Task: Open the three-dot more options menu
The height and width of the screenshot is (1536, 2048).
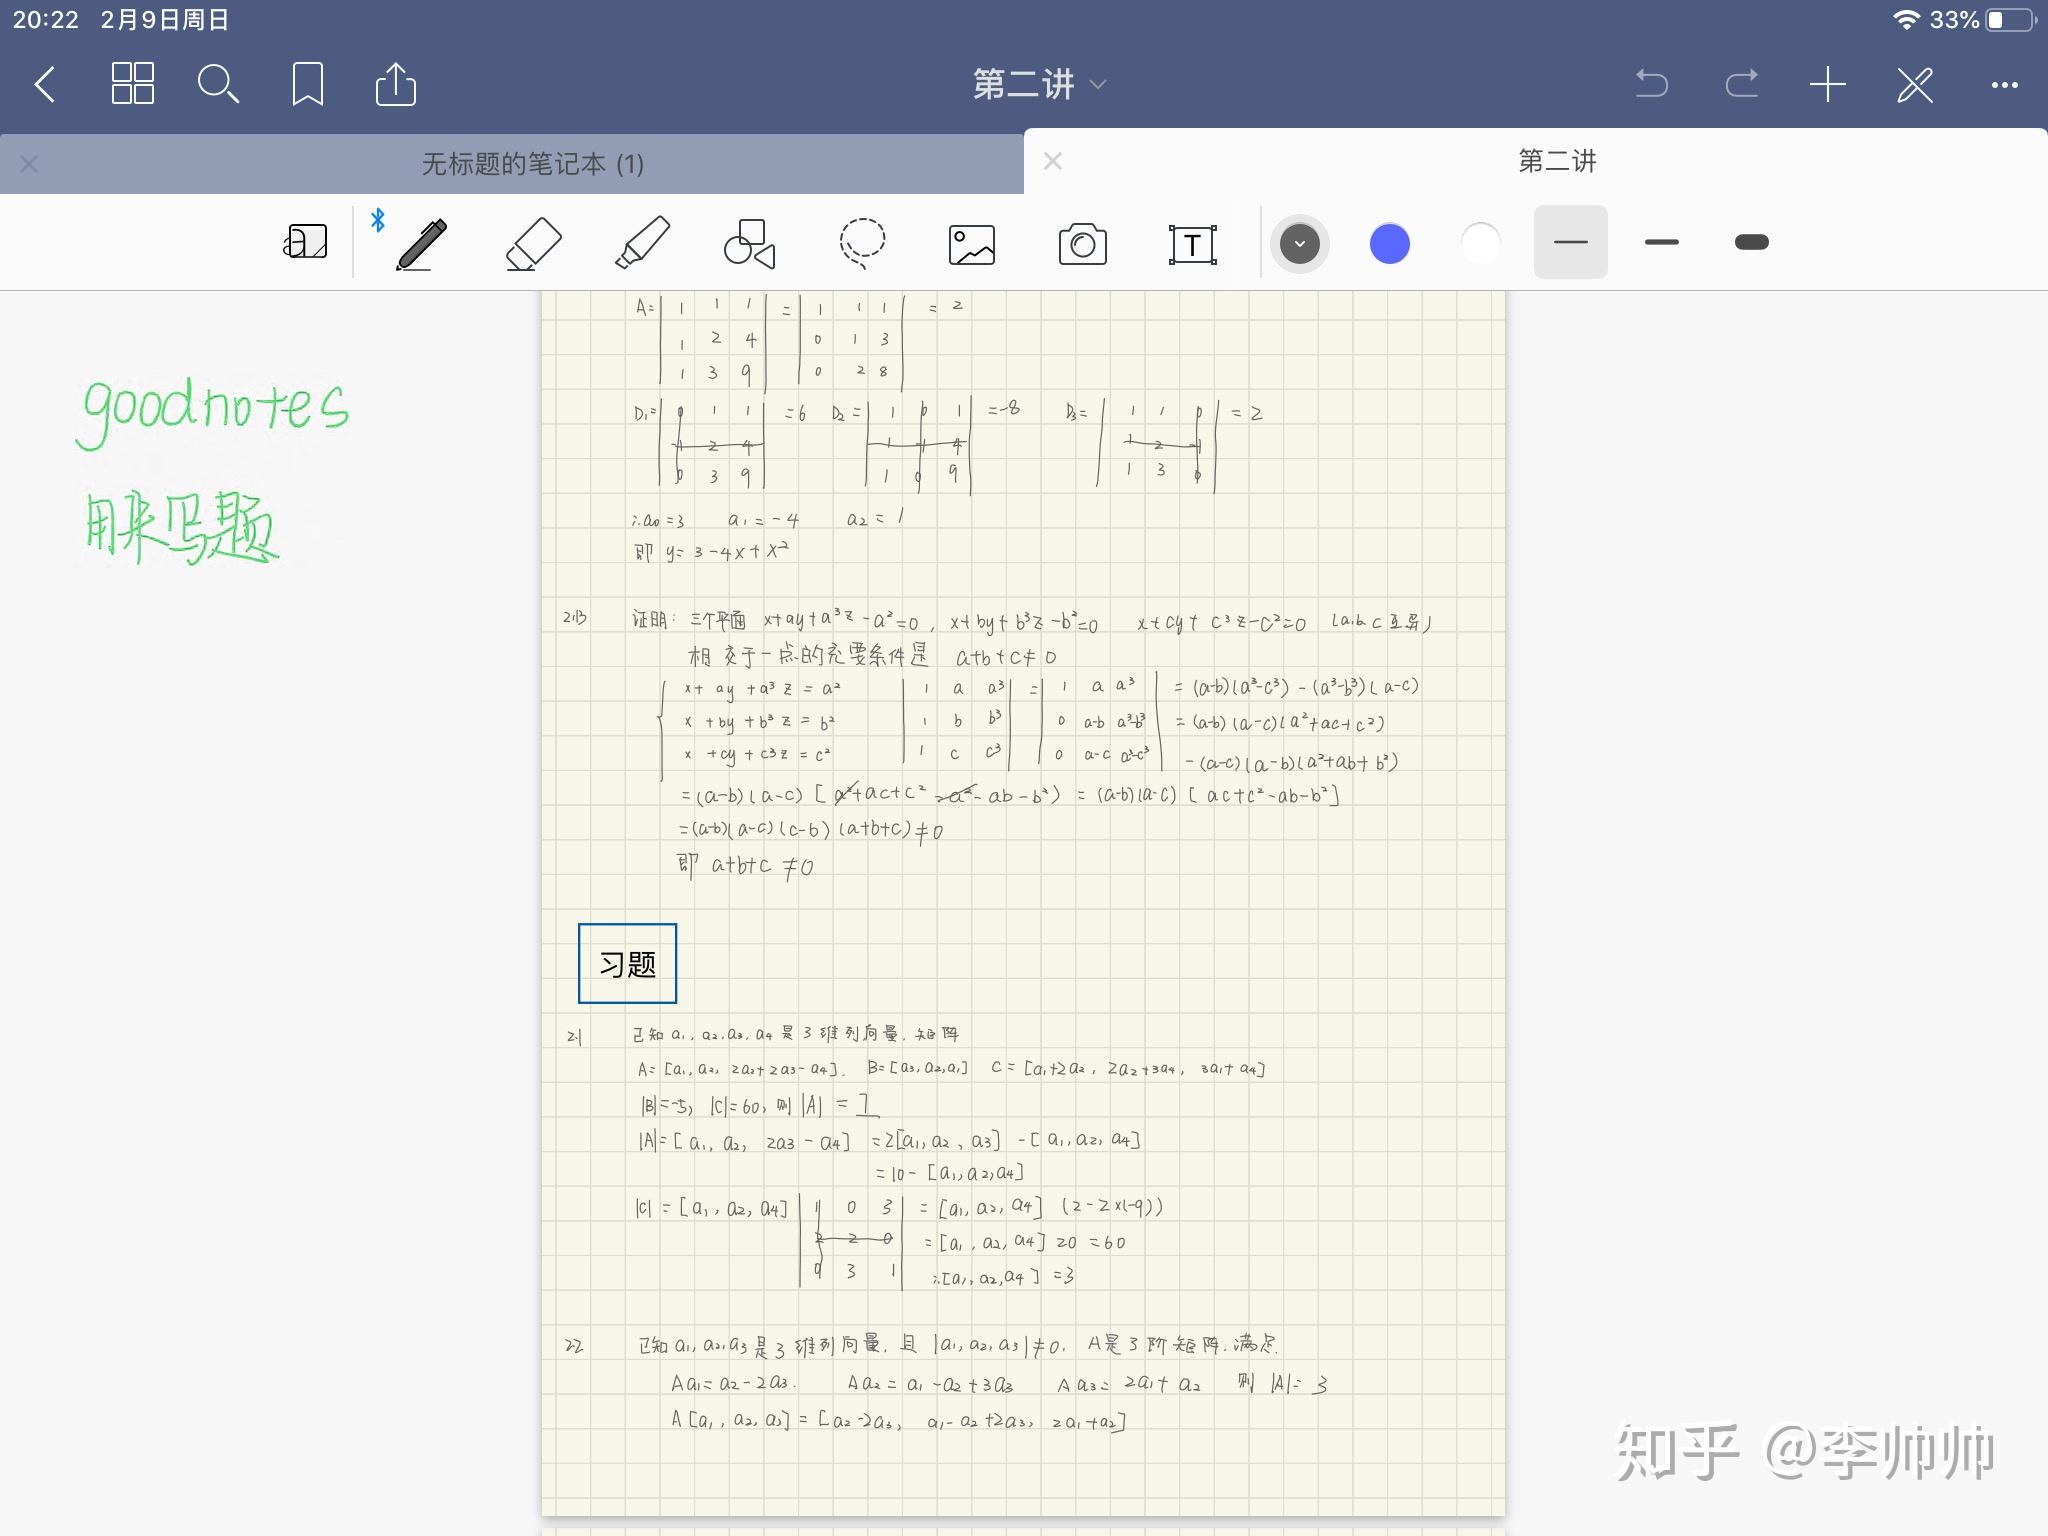Action: (x=2004, y=85)
